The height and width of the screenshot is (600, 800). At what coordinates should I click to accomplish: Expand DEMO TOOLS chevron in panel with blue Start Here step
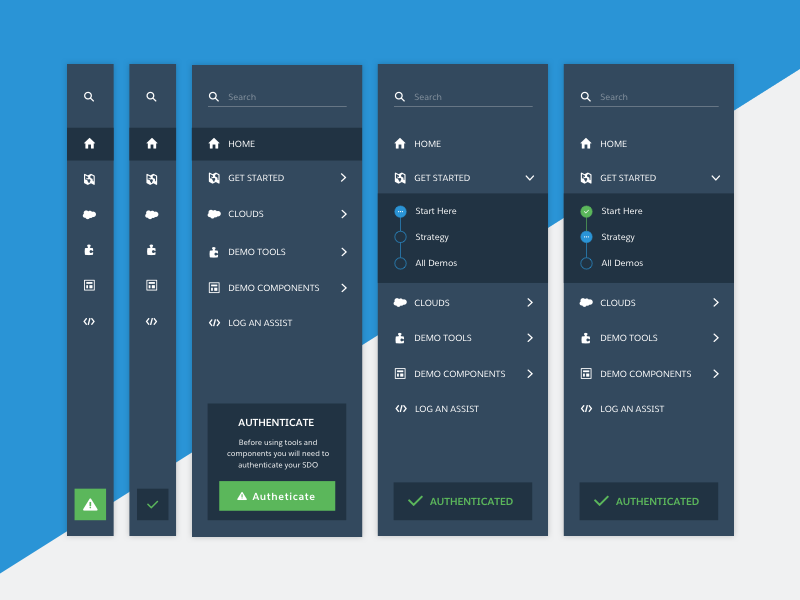tap(530, 338)
